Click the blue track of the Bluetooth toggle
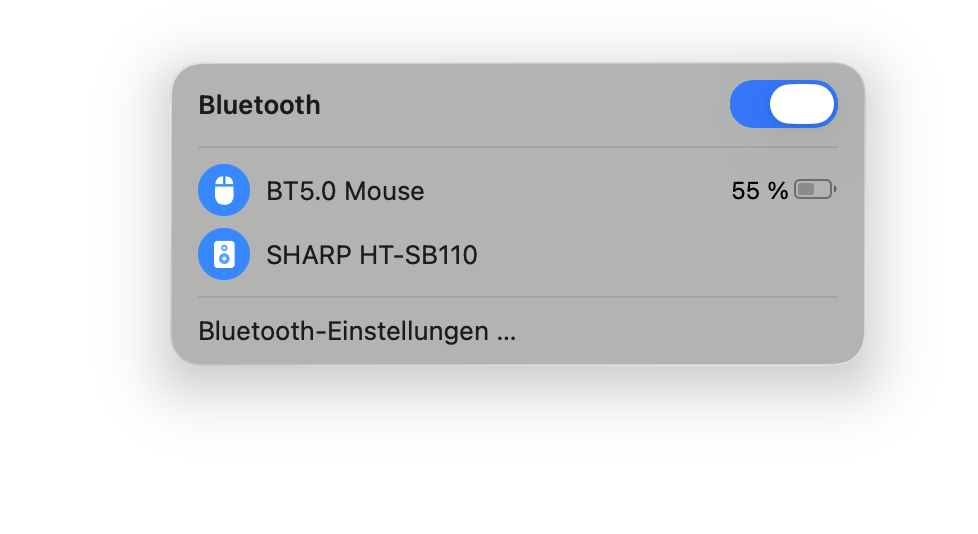 tap(750, 104)
